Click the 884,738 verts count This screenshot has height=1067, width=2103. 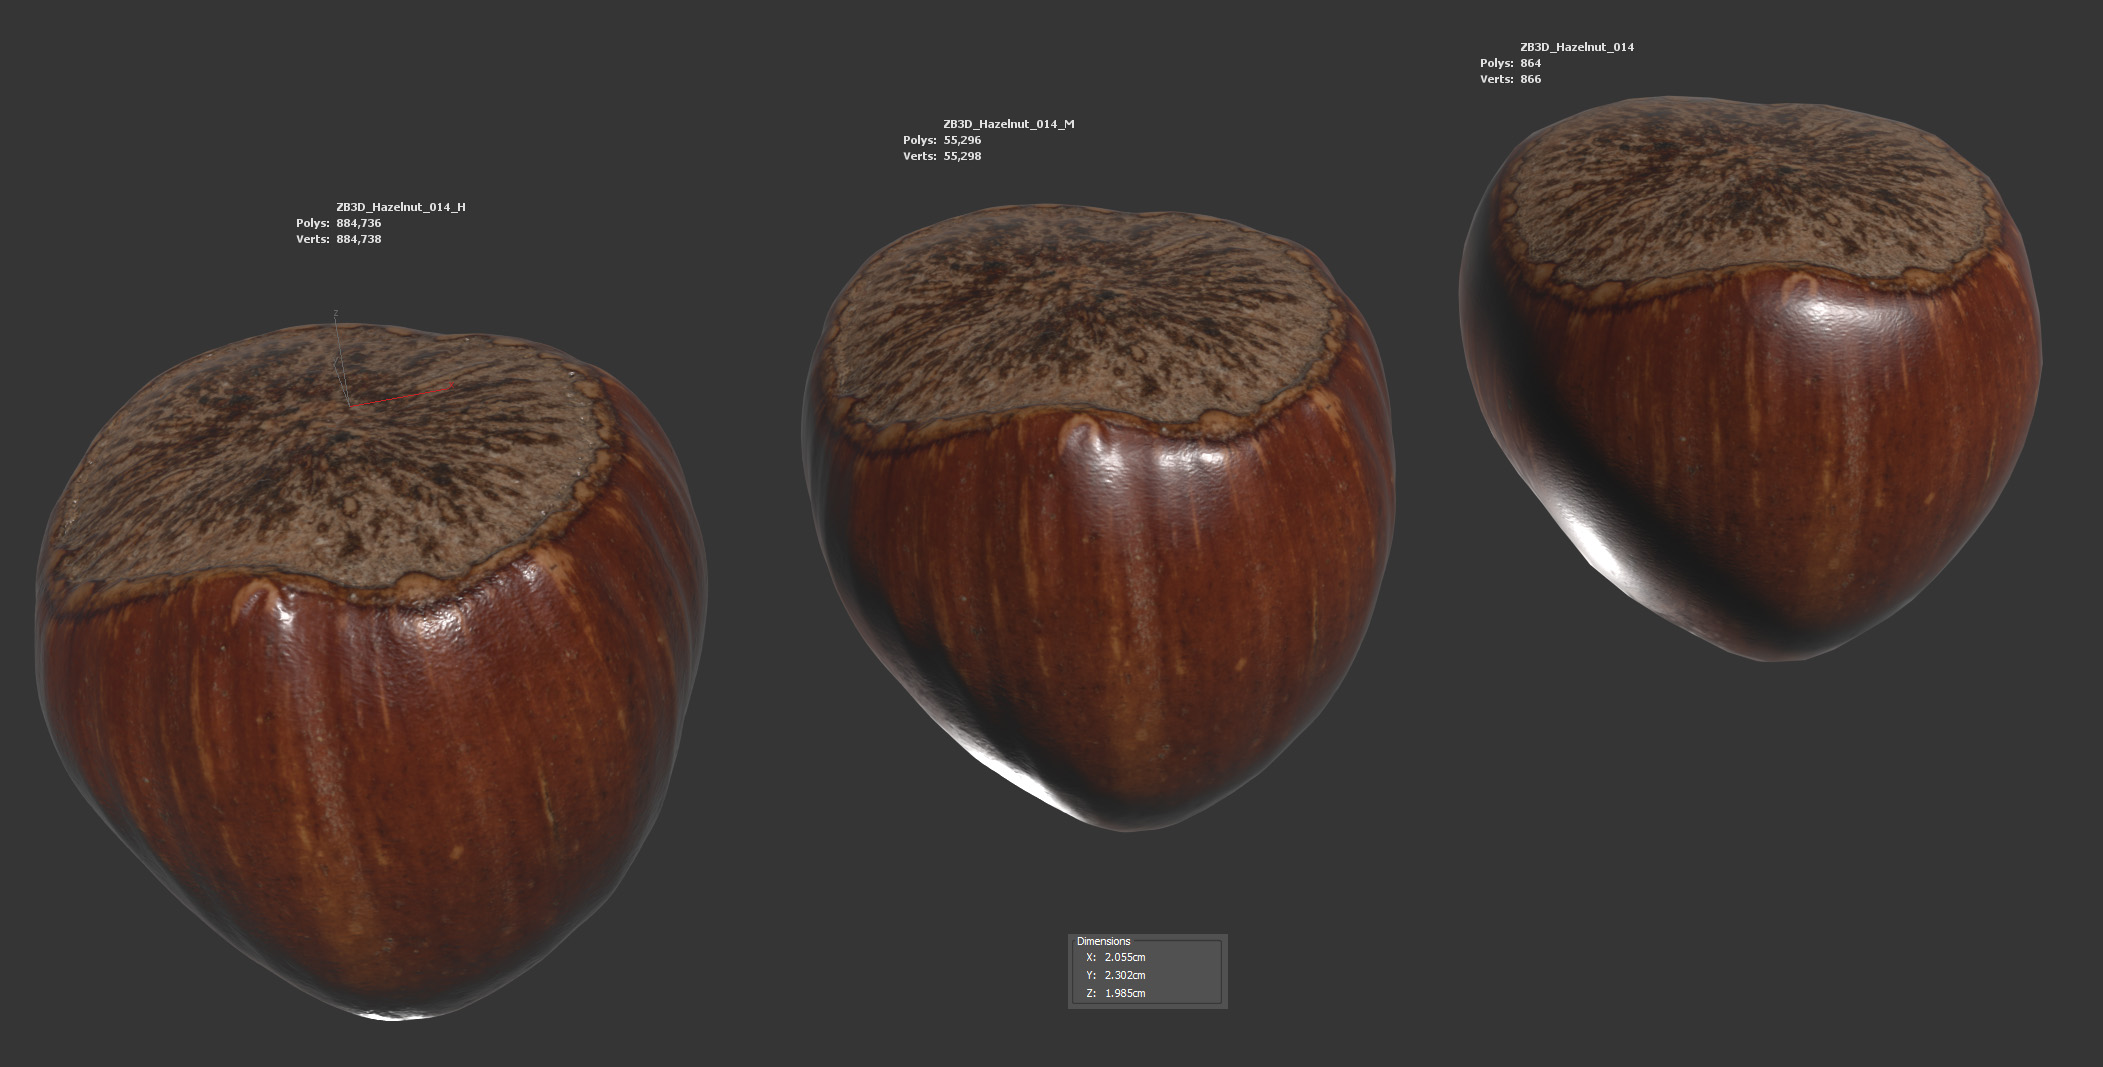[x=358, y=239]
